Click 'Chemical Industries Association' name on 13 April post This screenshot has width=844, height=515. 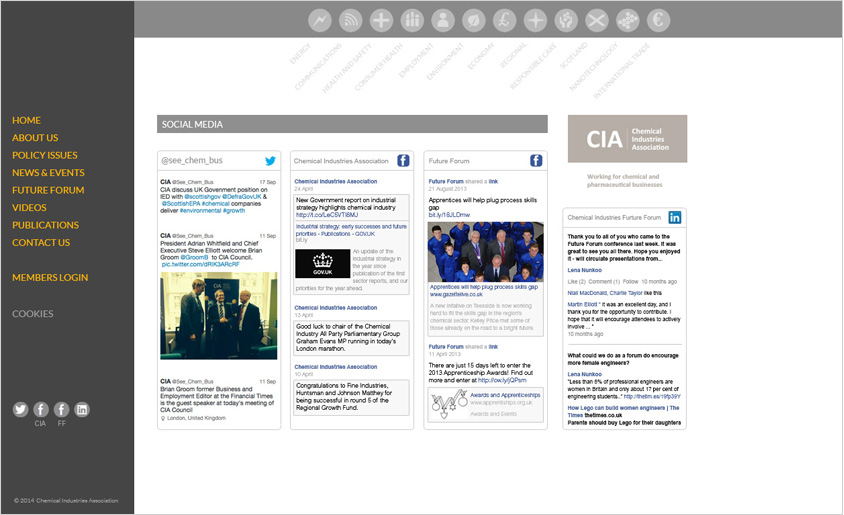pyautogui.click(x=336, y=308)
